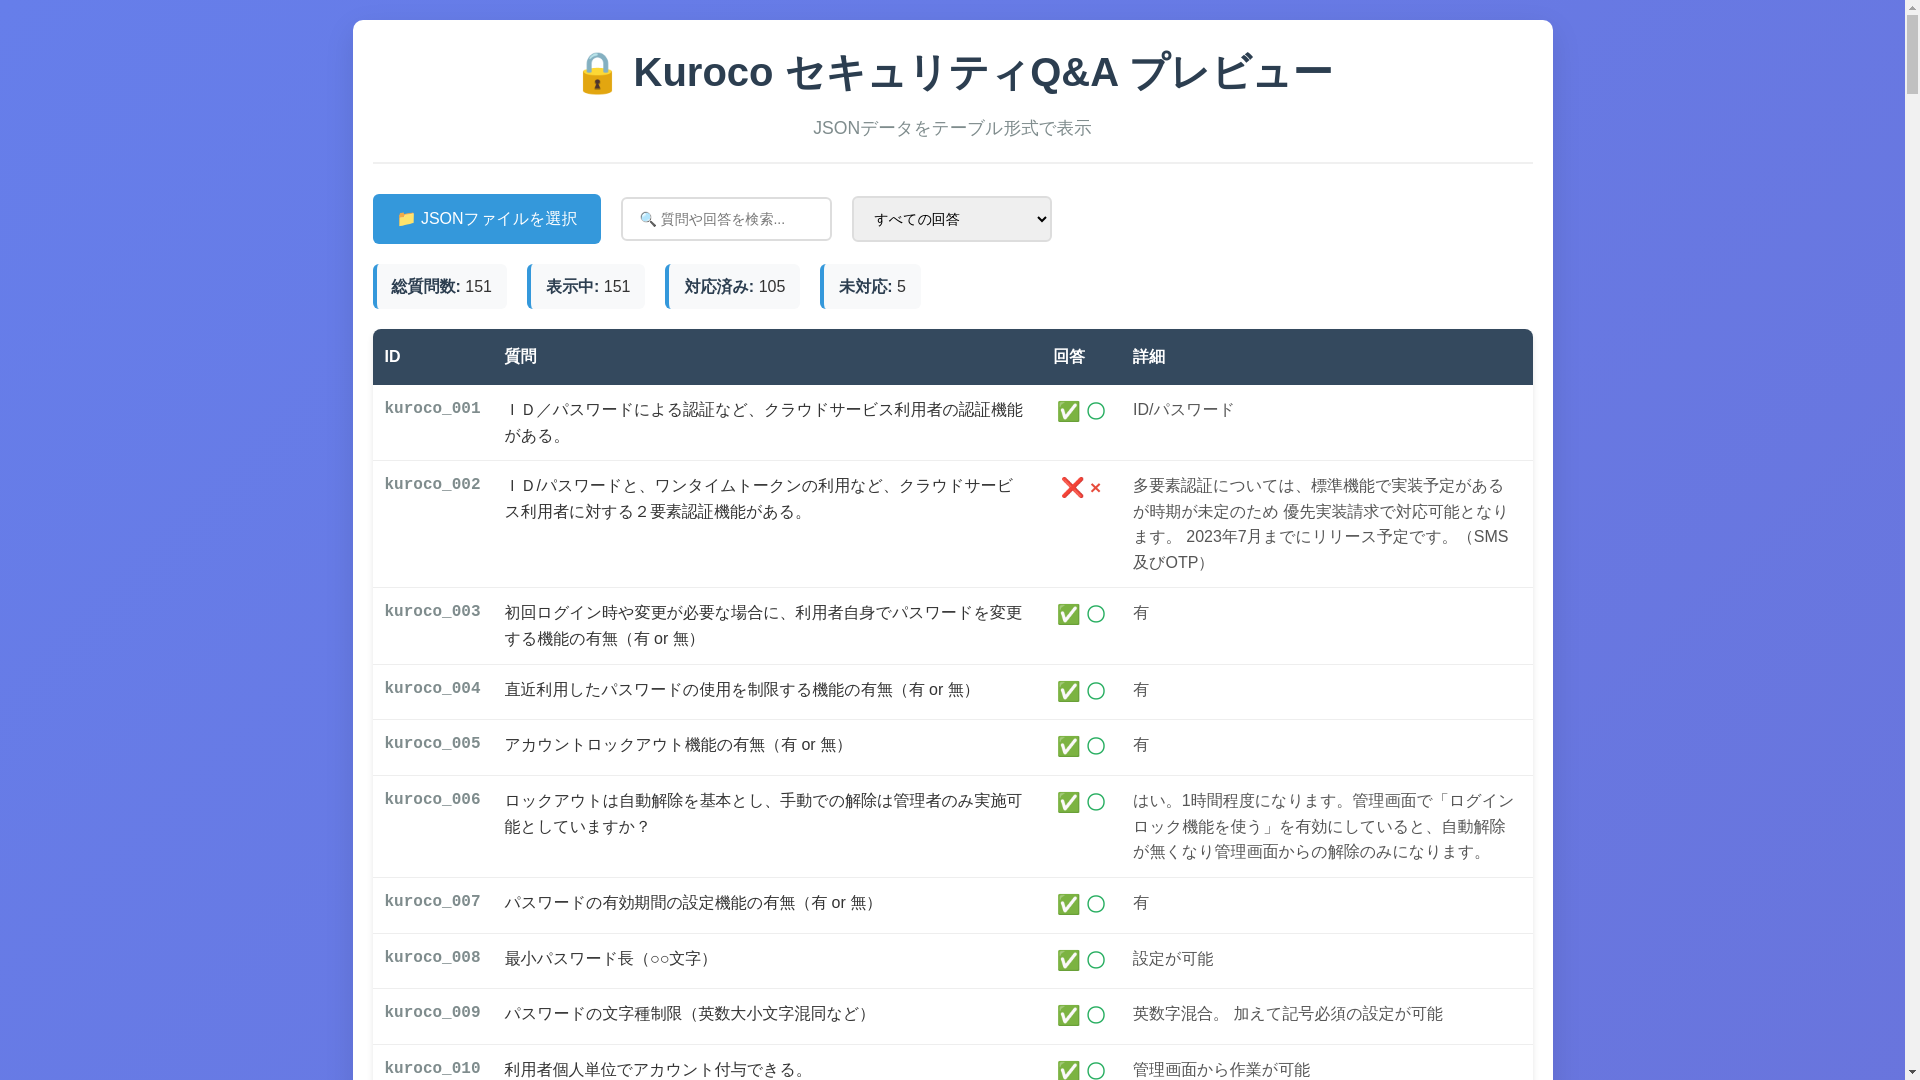The height and width of the screenshot is (1080, 1920).
Task: Click the lock icon in the page title
Action: [597, 73]
